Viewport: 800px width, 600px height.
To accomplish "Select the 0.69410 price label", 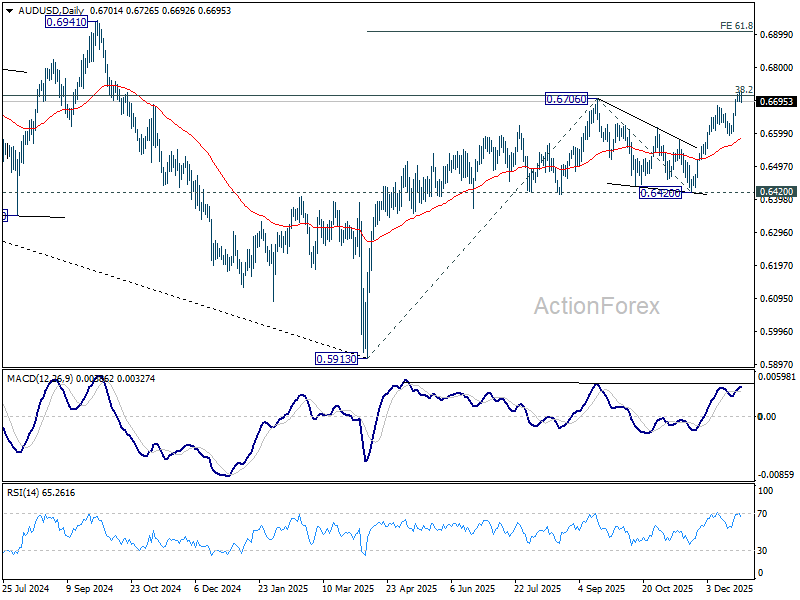I will (66, 22).
